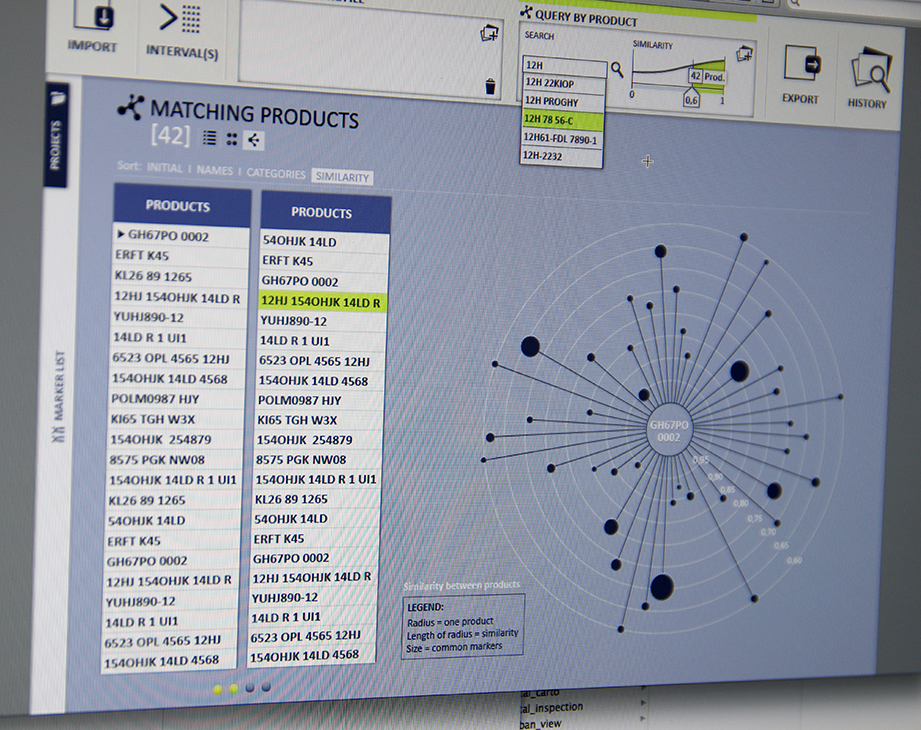
Task: Click the magnifier search icon
Action: [x=617, y=69]
